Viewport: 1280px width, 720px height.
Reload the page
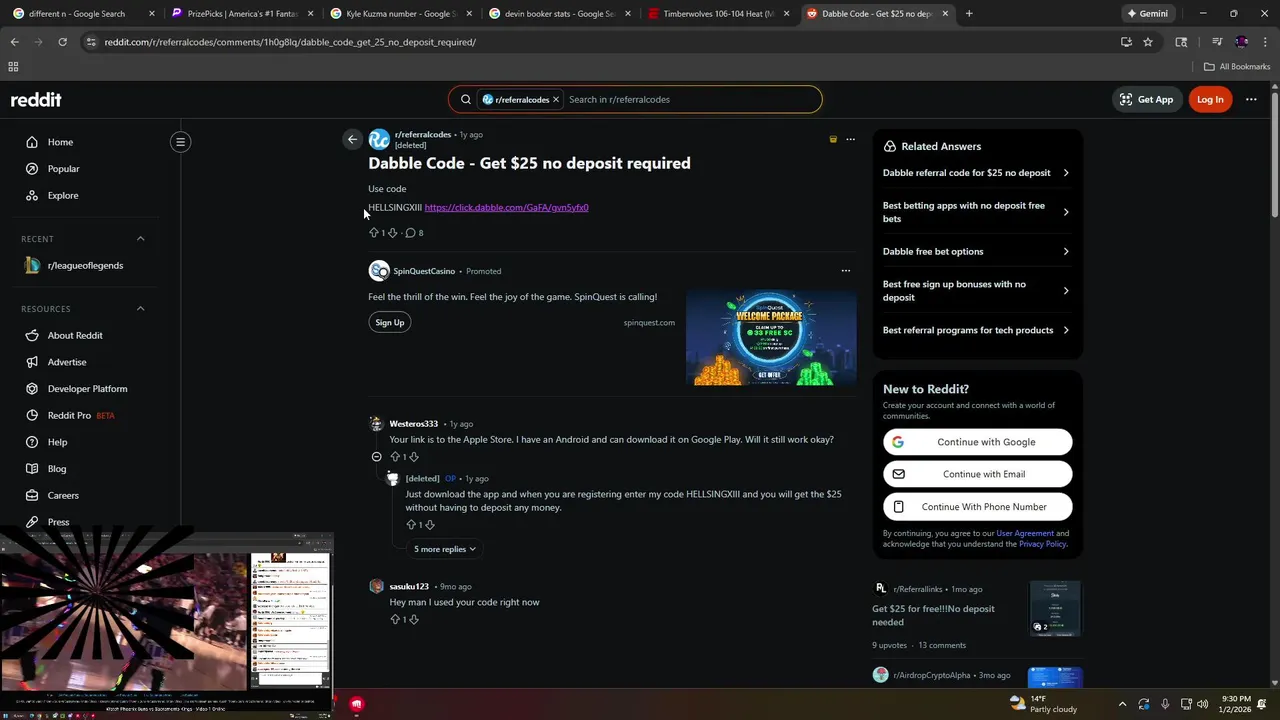pyautogui.click(x=62, y=42)
